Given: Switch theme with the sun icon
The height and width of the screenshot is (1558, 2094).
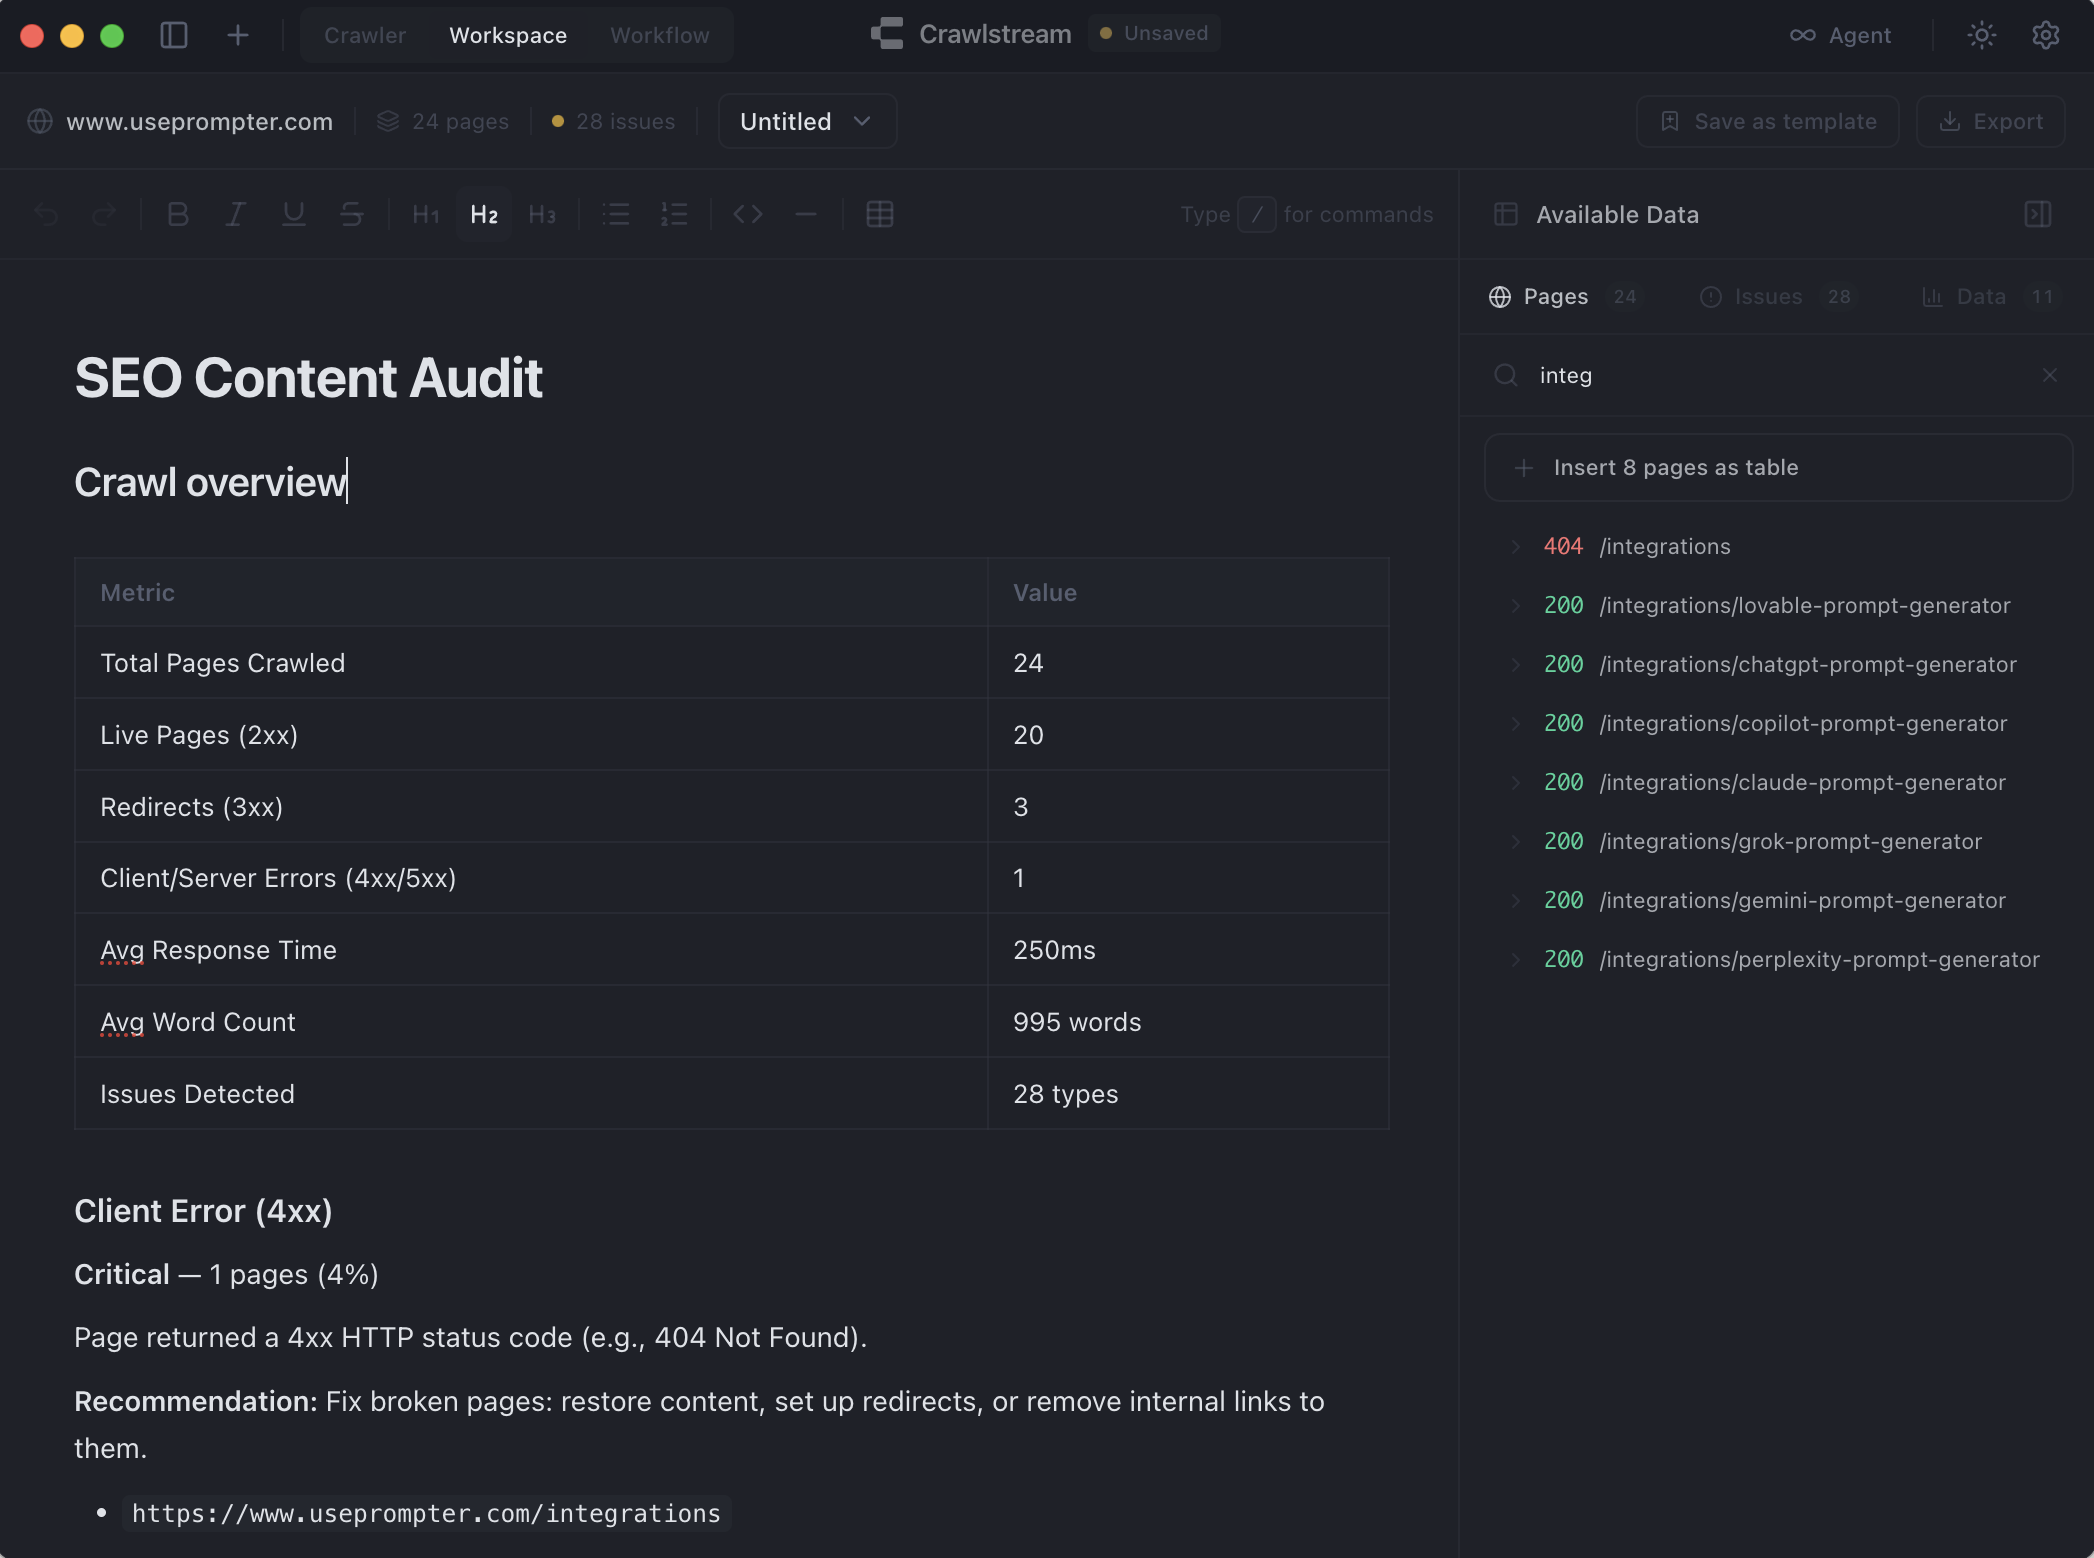Looking at the screenshot, I should [1981, 34].
